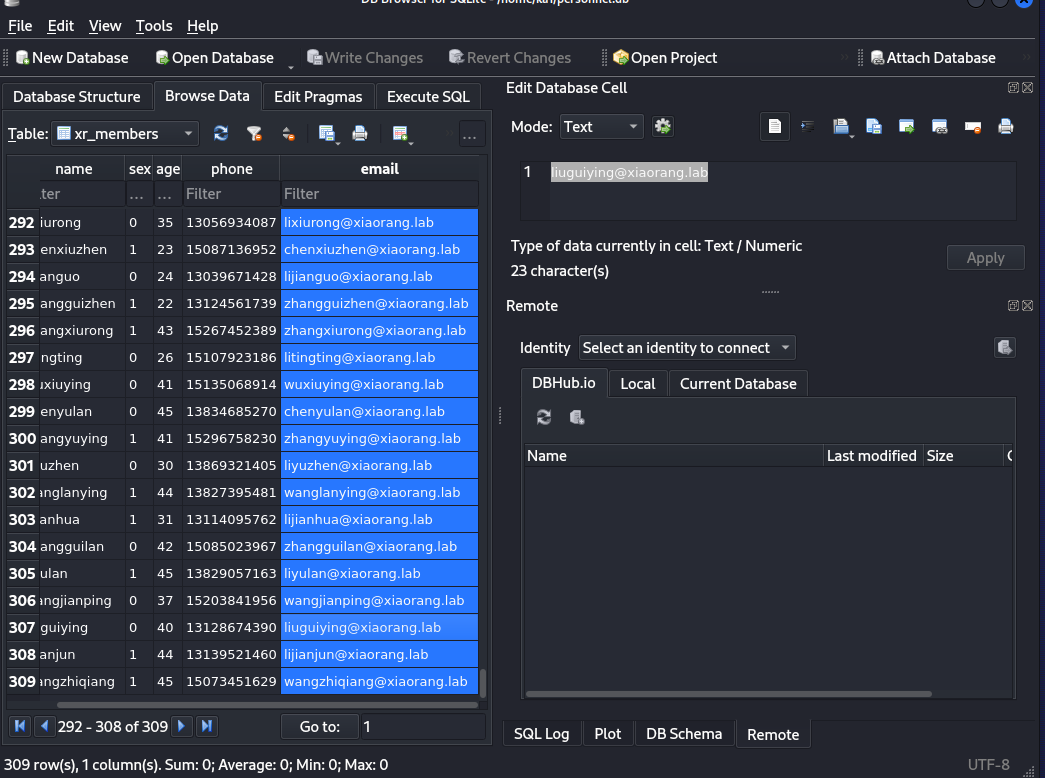Screen dimensions: 1045x778
Task: Print the cell editor contents
Action: click(1005, 126)
